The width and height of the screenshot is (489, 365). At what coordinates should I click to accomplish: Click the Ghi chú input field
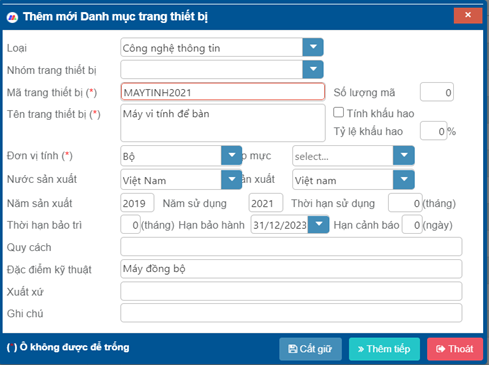(291, 313)
